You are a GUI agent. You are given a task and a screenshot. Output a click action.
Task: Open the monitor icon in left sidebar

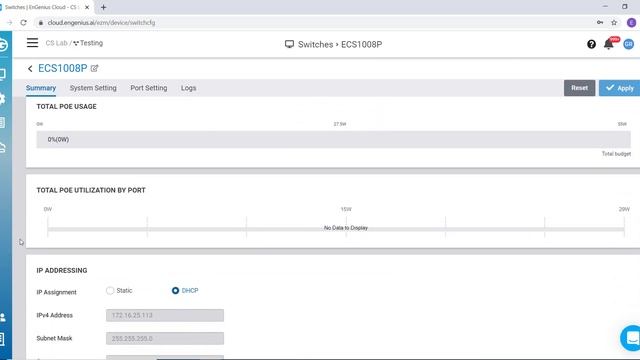[2, 74]
